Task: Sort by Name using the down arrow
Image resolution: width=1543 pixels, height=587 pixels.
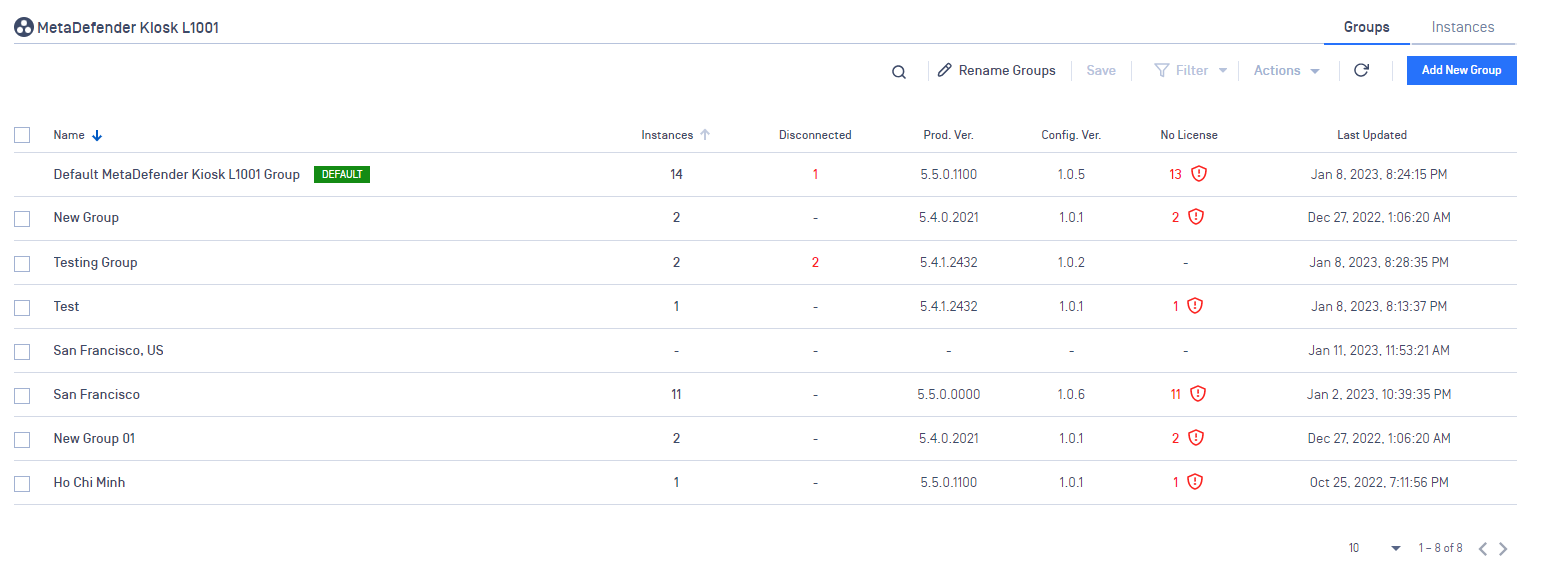Action: pyautogui.click(x=97, y=135)
